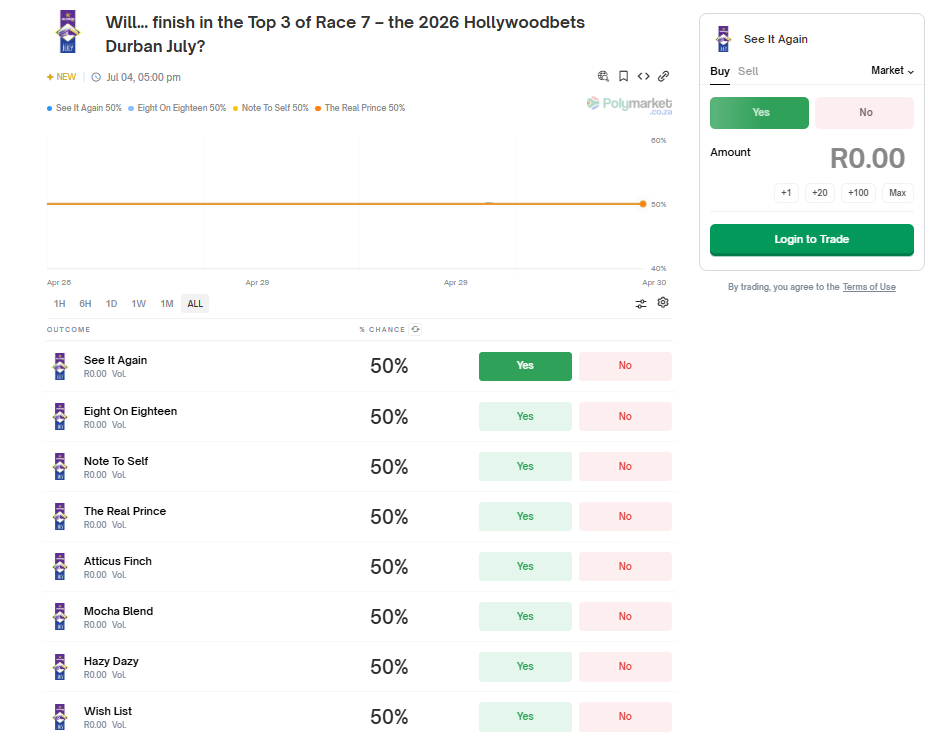
Task: Click Note To Self 50% legend entry
Action: [271, 108]
